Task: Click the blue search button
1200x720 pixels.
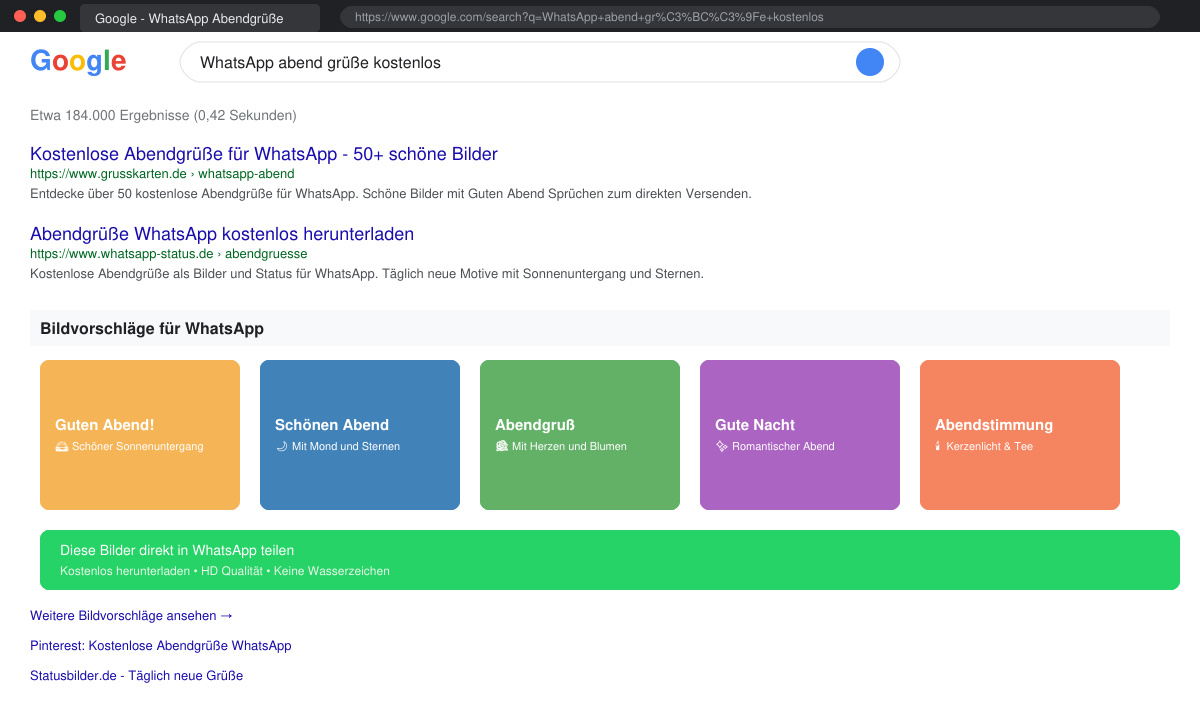Action: (870, 62)
